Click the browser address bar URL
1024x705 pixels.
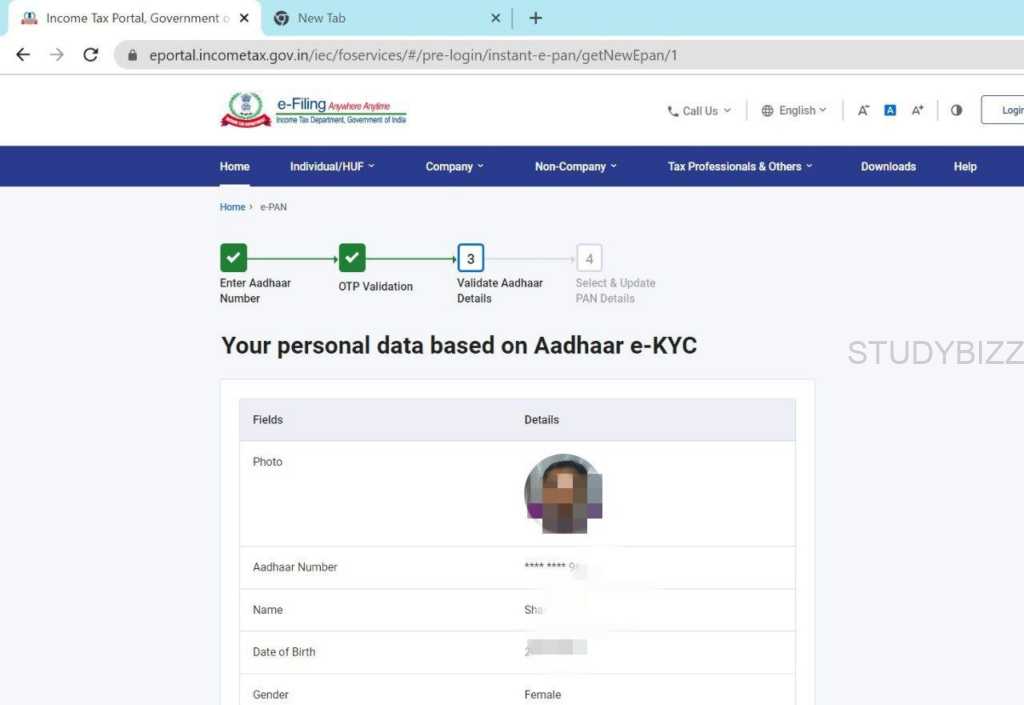pos(413,55)
